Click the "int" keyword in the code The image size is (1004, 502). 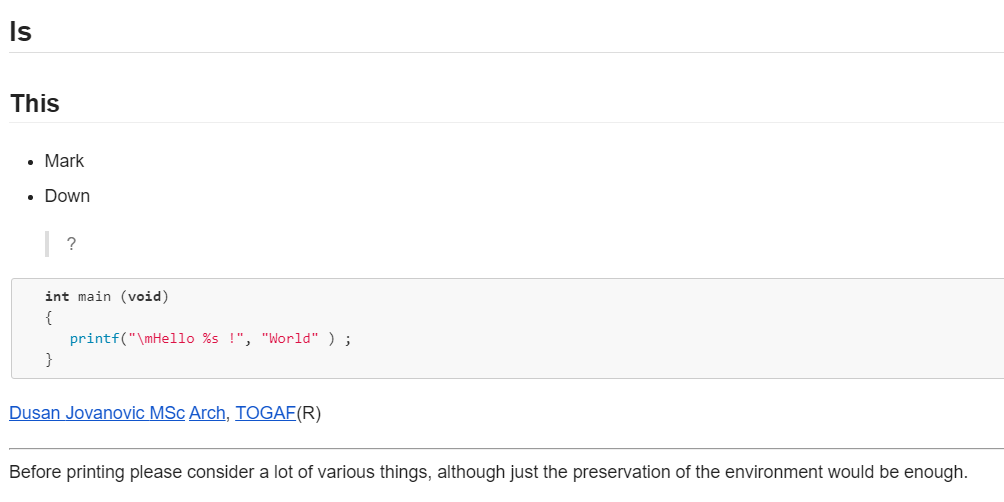pyautogui.click(x=57, y=297)
